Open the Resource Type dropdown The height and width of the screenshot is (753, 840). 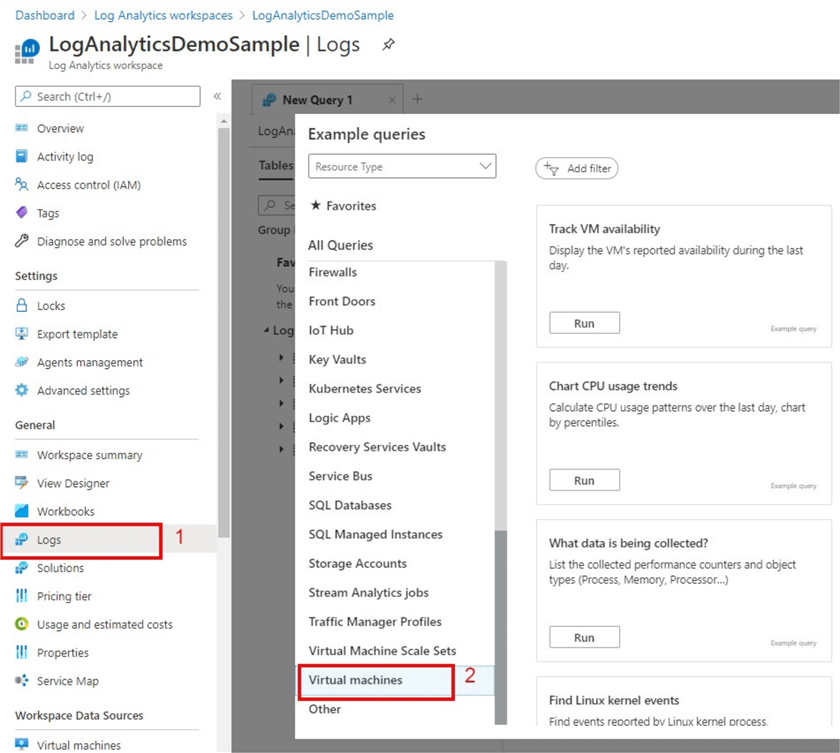(x=402, y=167)
